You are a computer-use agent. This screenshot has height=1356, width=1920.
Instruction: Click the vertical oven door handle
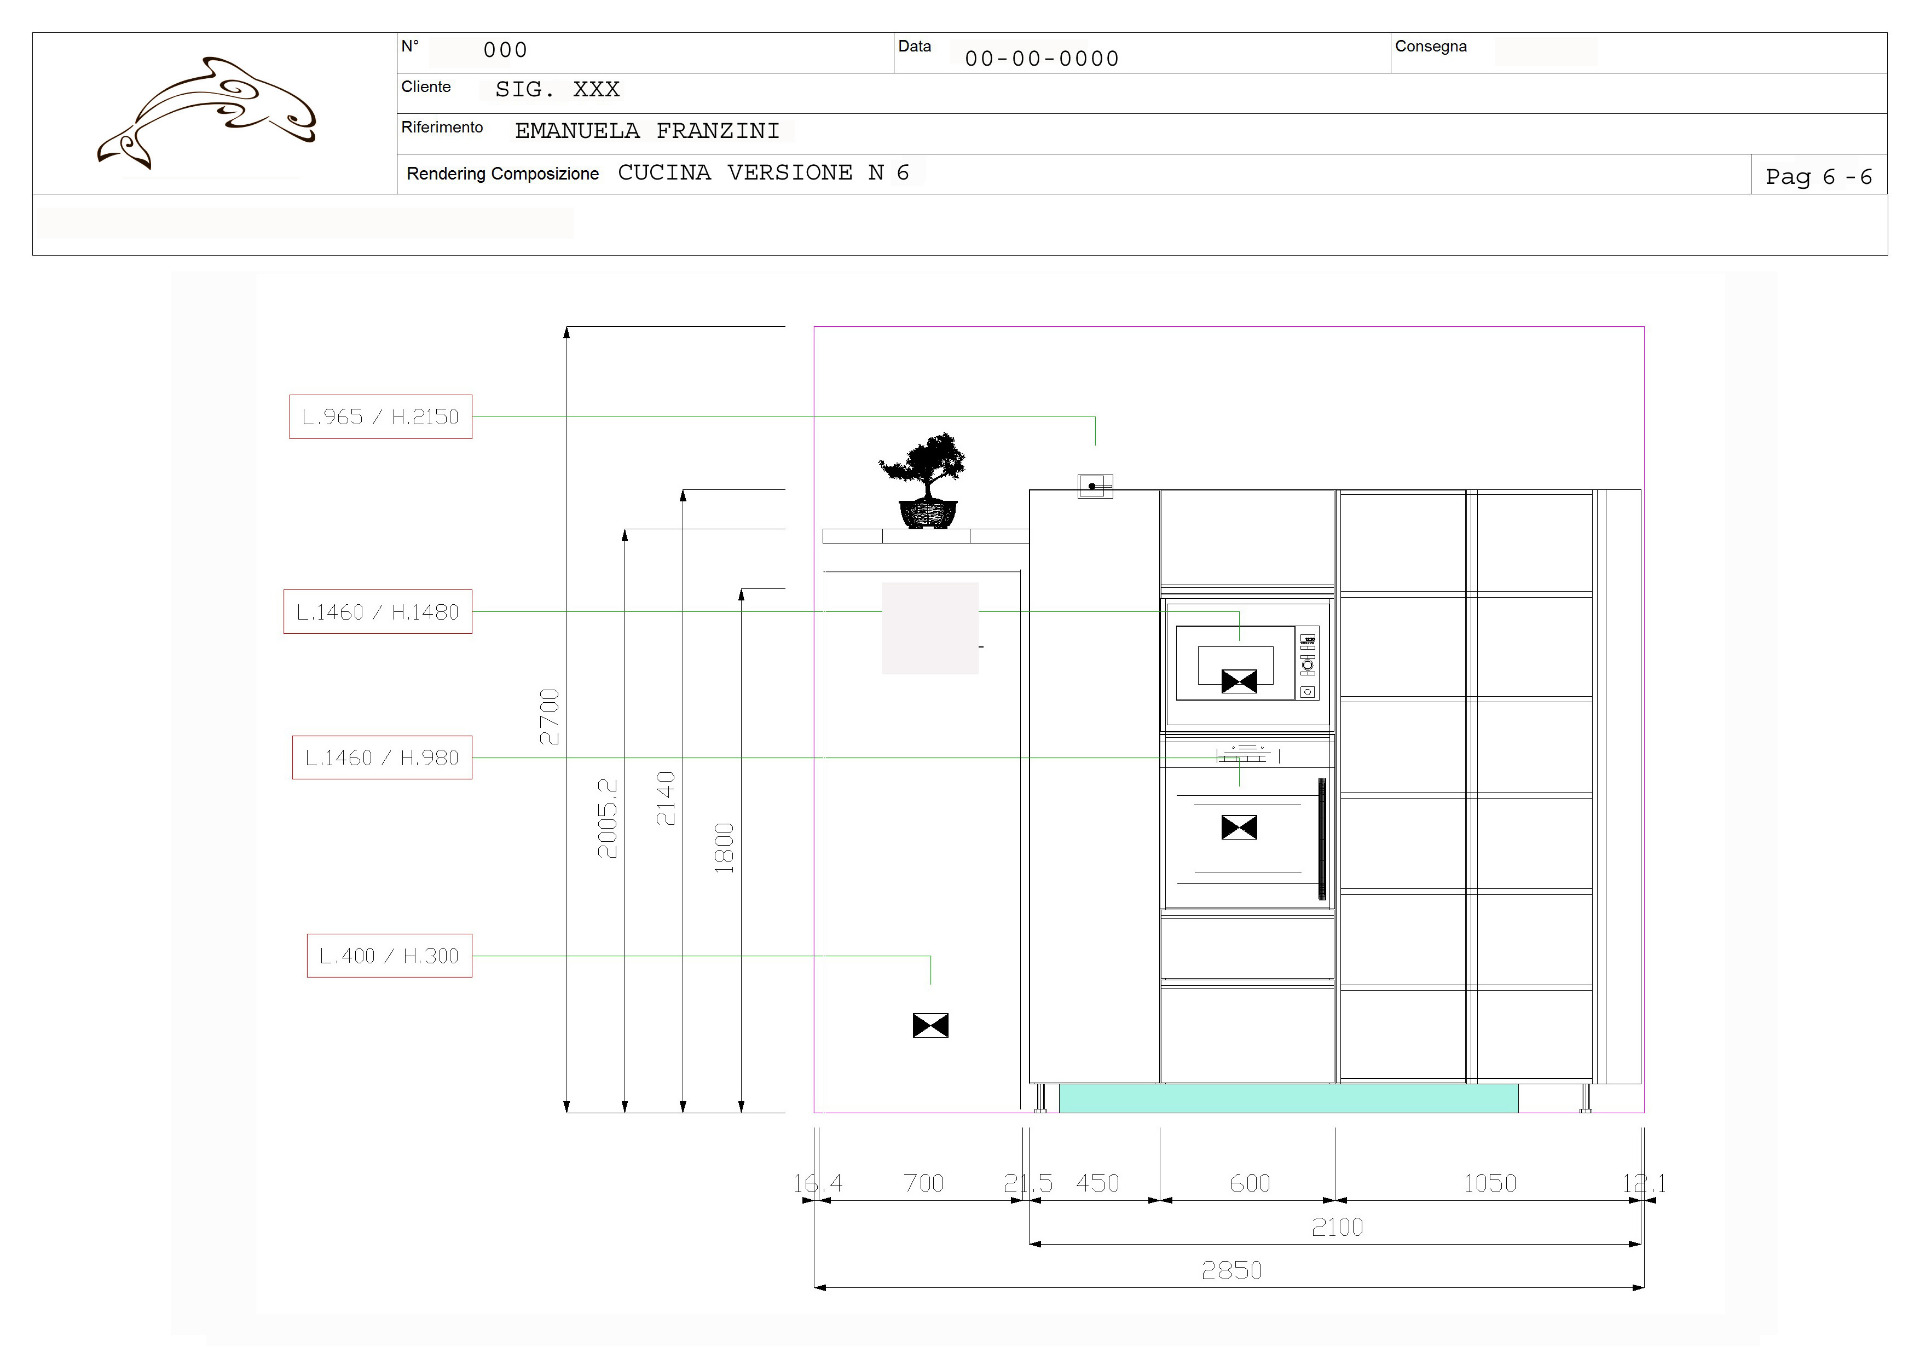click(1322, 839)
